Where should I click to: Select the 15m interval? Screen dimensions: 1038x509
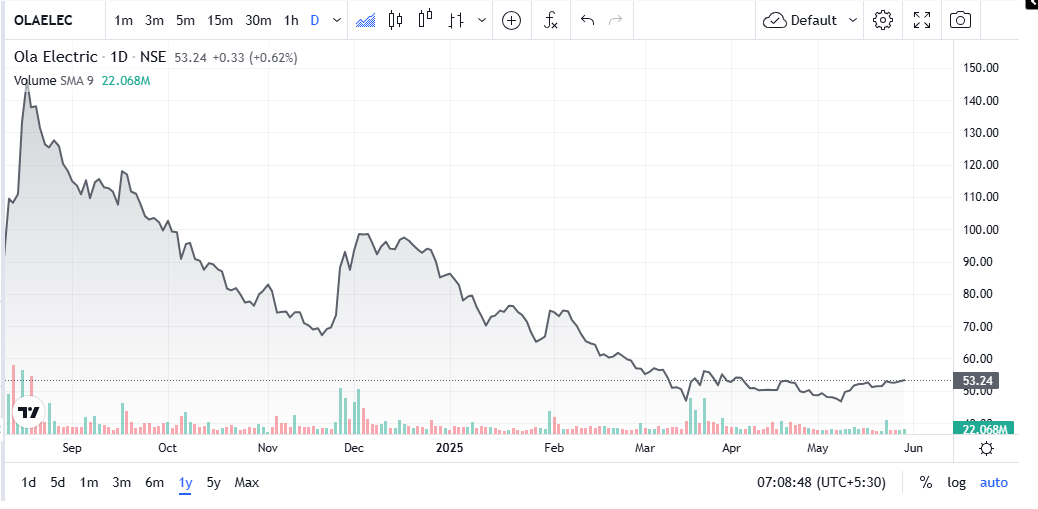[220, 21]
